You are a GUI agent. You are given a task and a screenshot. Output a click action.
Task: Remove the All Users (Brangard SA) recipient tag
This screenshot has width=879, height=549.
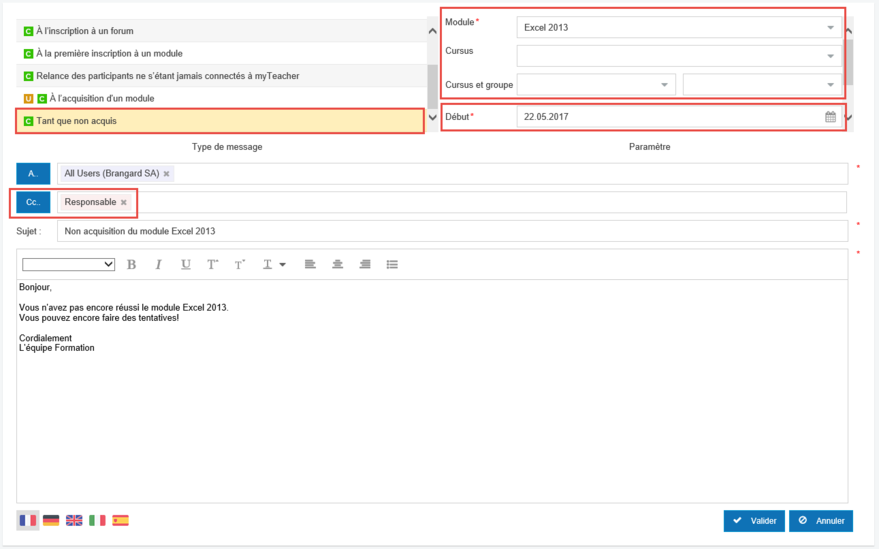[x=166, y=174]
